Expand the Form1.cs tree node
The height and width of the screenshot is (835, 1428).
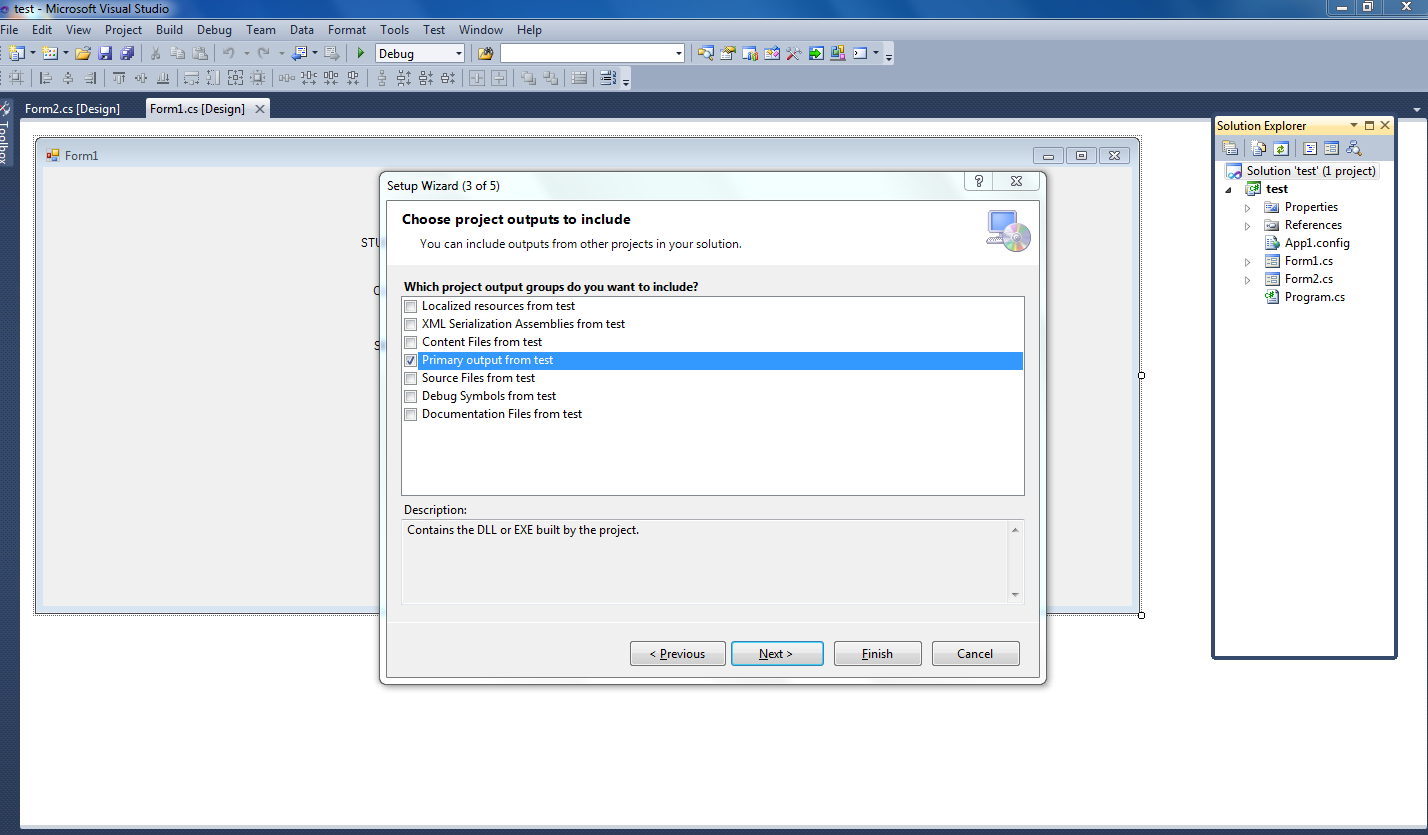pyautogui.click(x=1246, y=261)
